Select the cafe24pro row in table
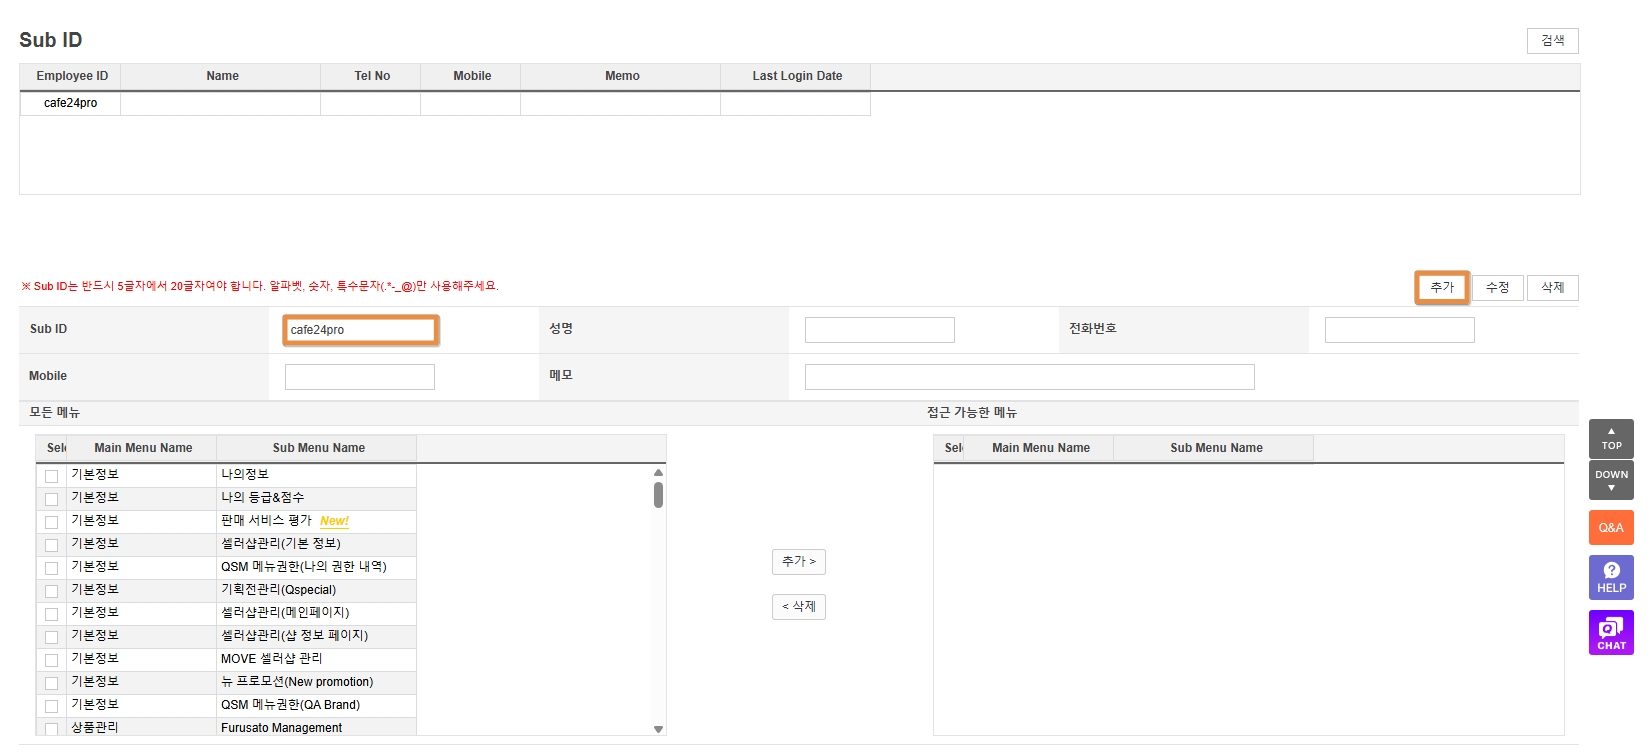 (x=70, y=103)
